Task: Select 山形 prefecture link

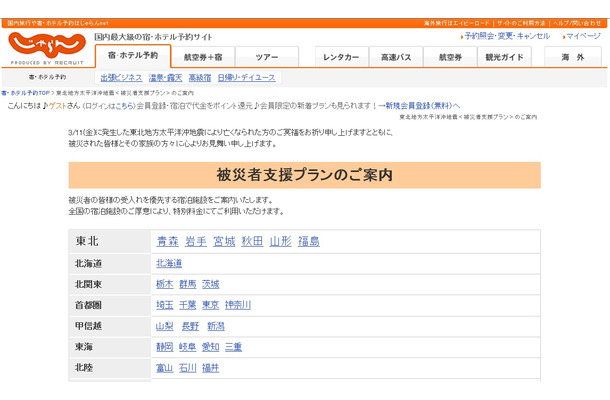Action: (x=280, y=241)
